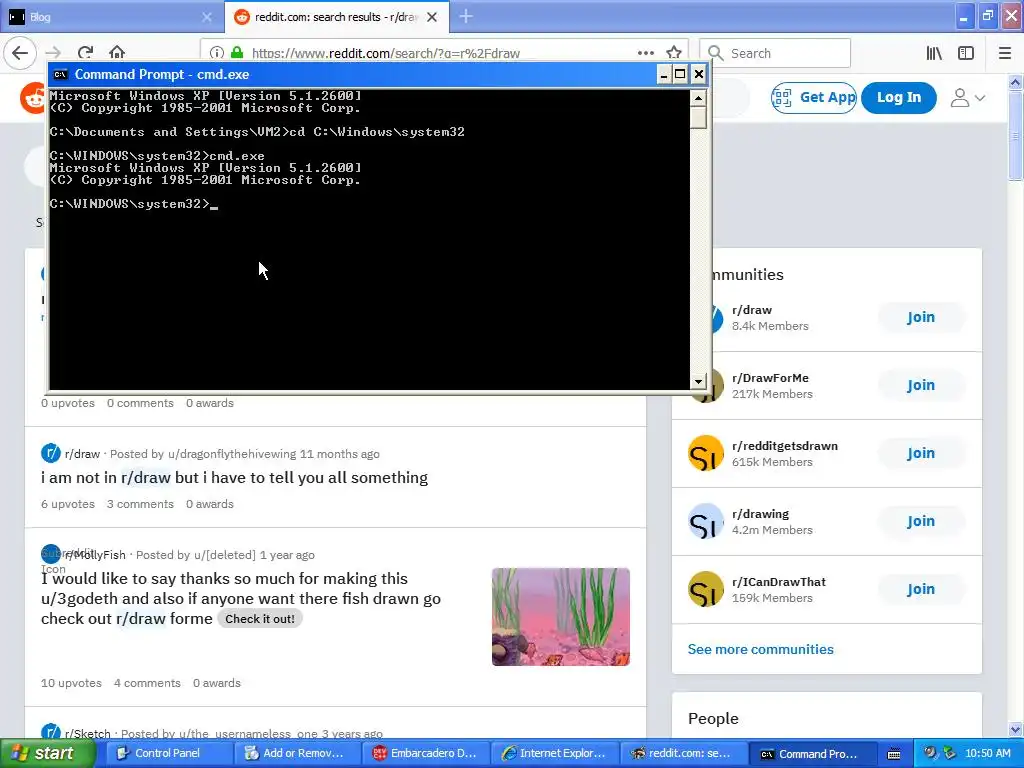Click the Command Prompt title bar

tap(353, 74)
